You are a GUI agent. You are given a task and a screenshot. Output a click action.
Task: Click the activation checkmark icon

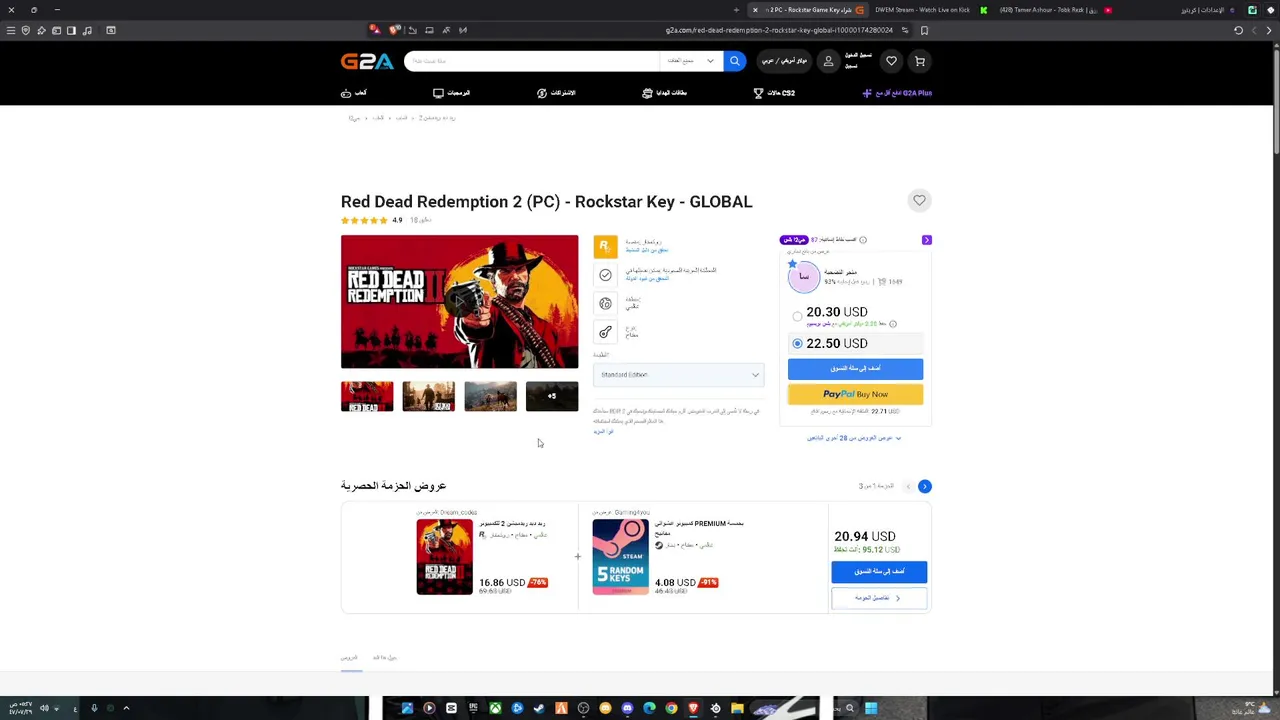point(605,275)
